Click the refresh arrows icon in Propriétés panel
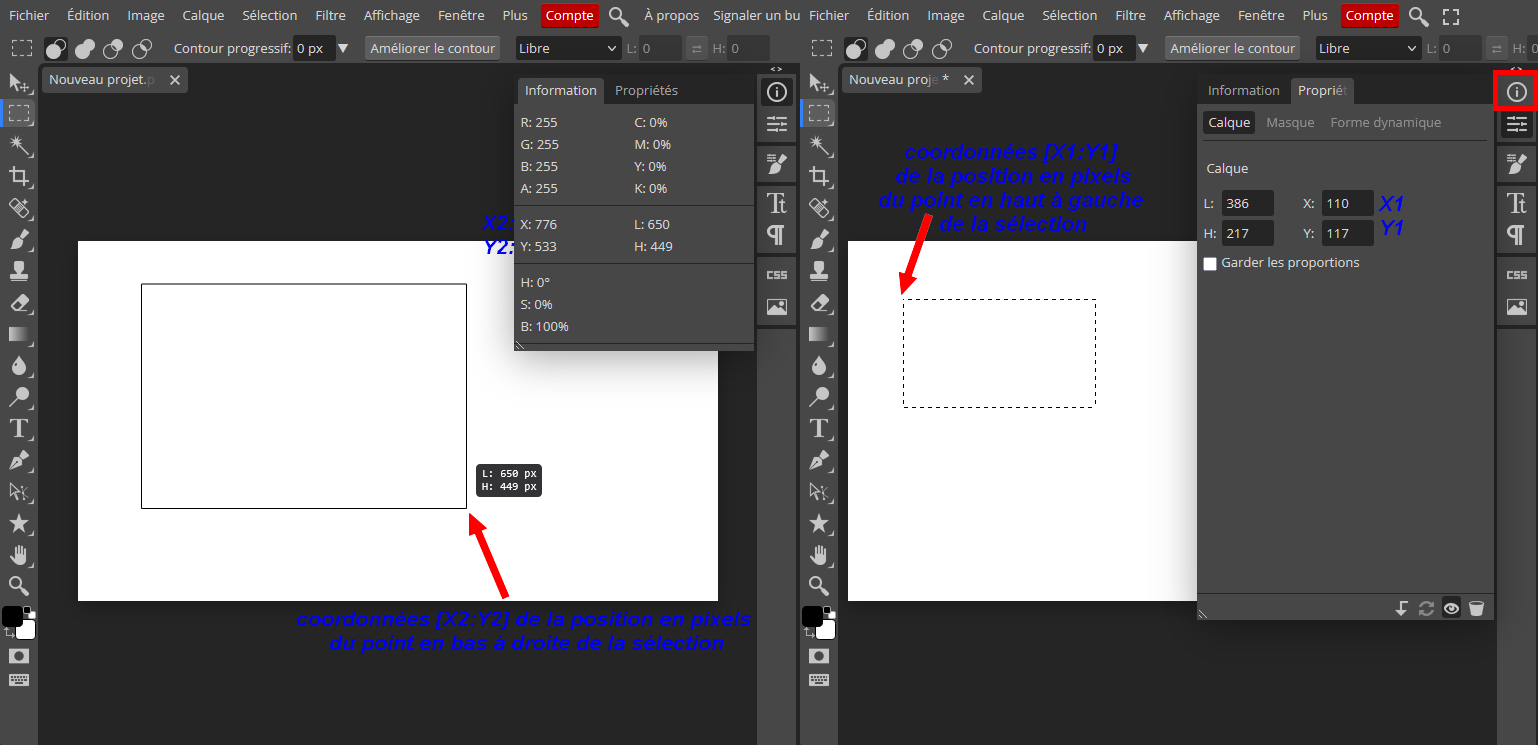The width and height of the screenshot is (1538, 745). [1427, 607]
